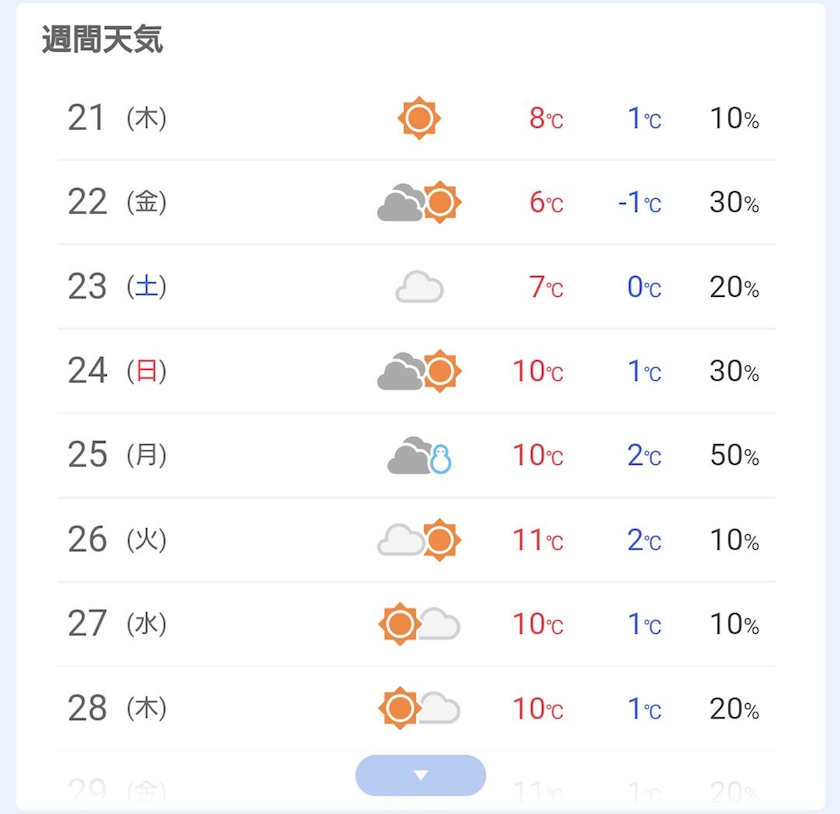Screen dimensions: 840x814
Task: Click the low temperature 0℃ for the 23rd
Action: click(644, 288)
